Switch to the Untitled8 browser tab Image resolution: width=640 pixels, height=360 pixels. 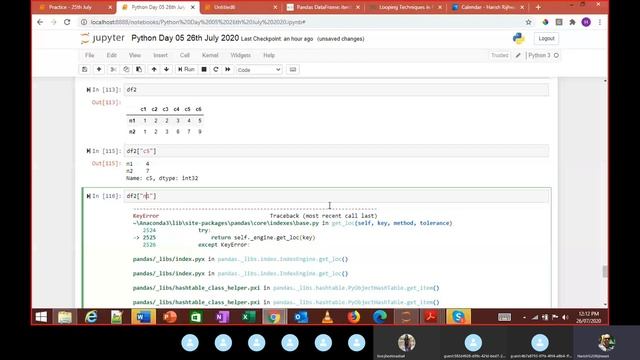241,7
